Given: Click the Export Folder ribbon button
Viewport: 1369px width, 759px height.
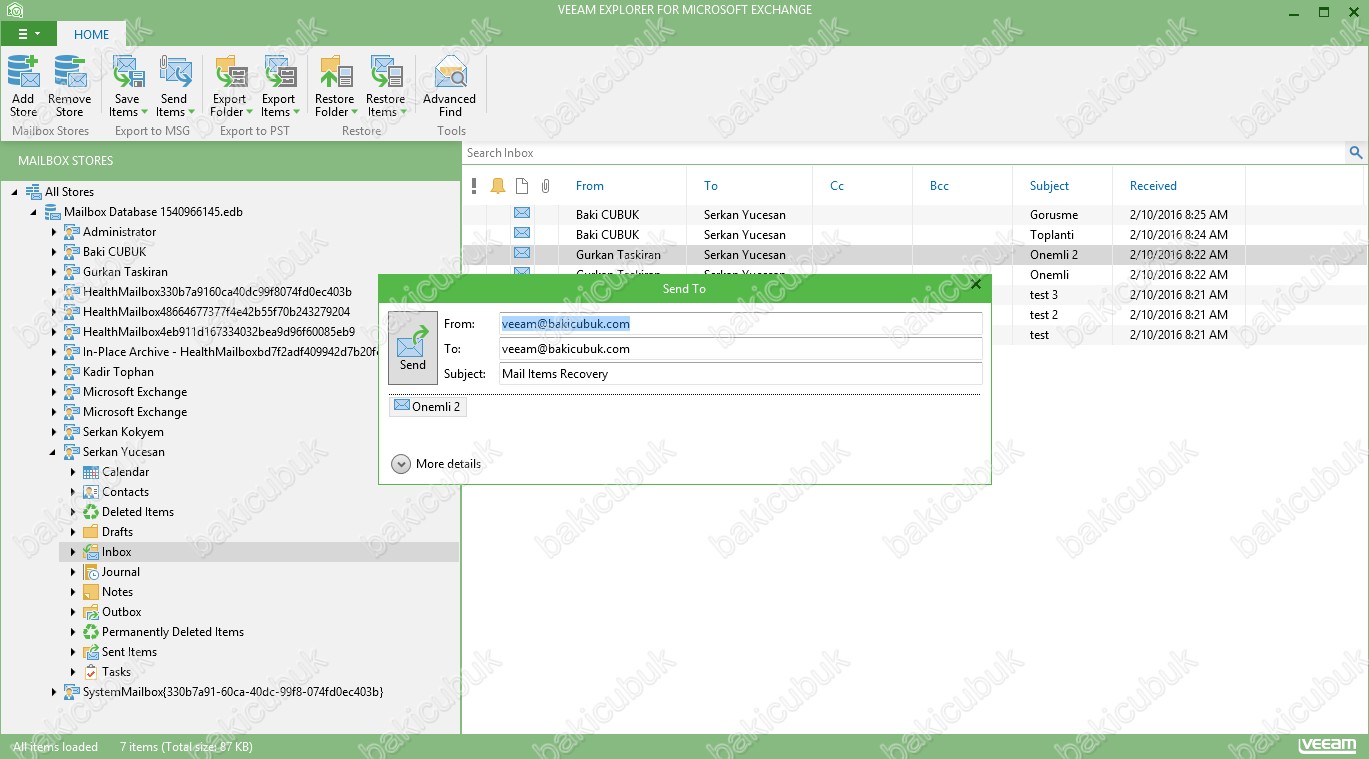Looking at the screenshot, I should pos(229,86).
